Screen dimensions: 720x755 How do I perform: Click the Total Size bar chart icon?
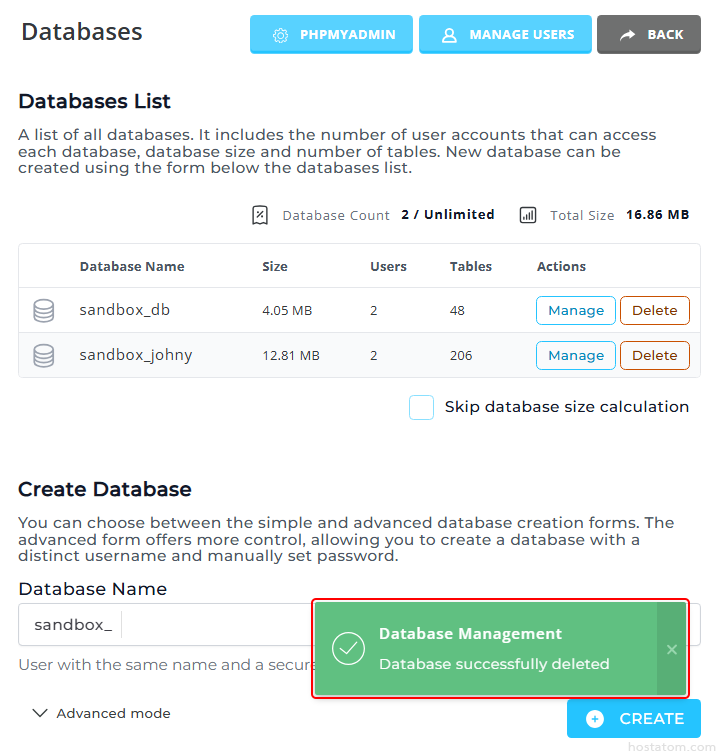[x=528, y=215]
